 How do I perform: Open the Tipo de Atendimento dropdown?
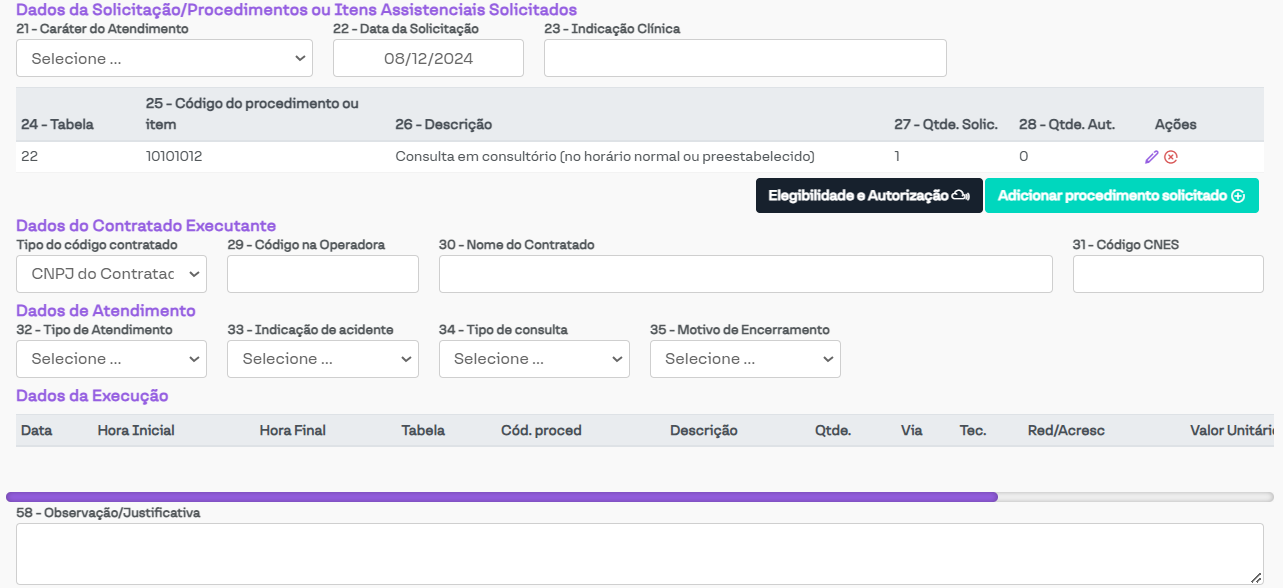click(111, 359)
